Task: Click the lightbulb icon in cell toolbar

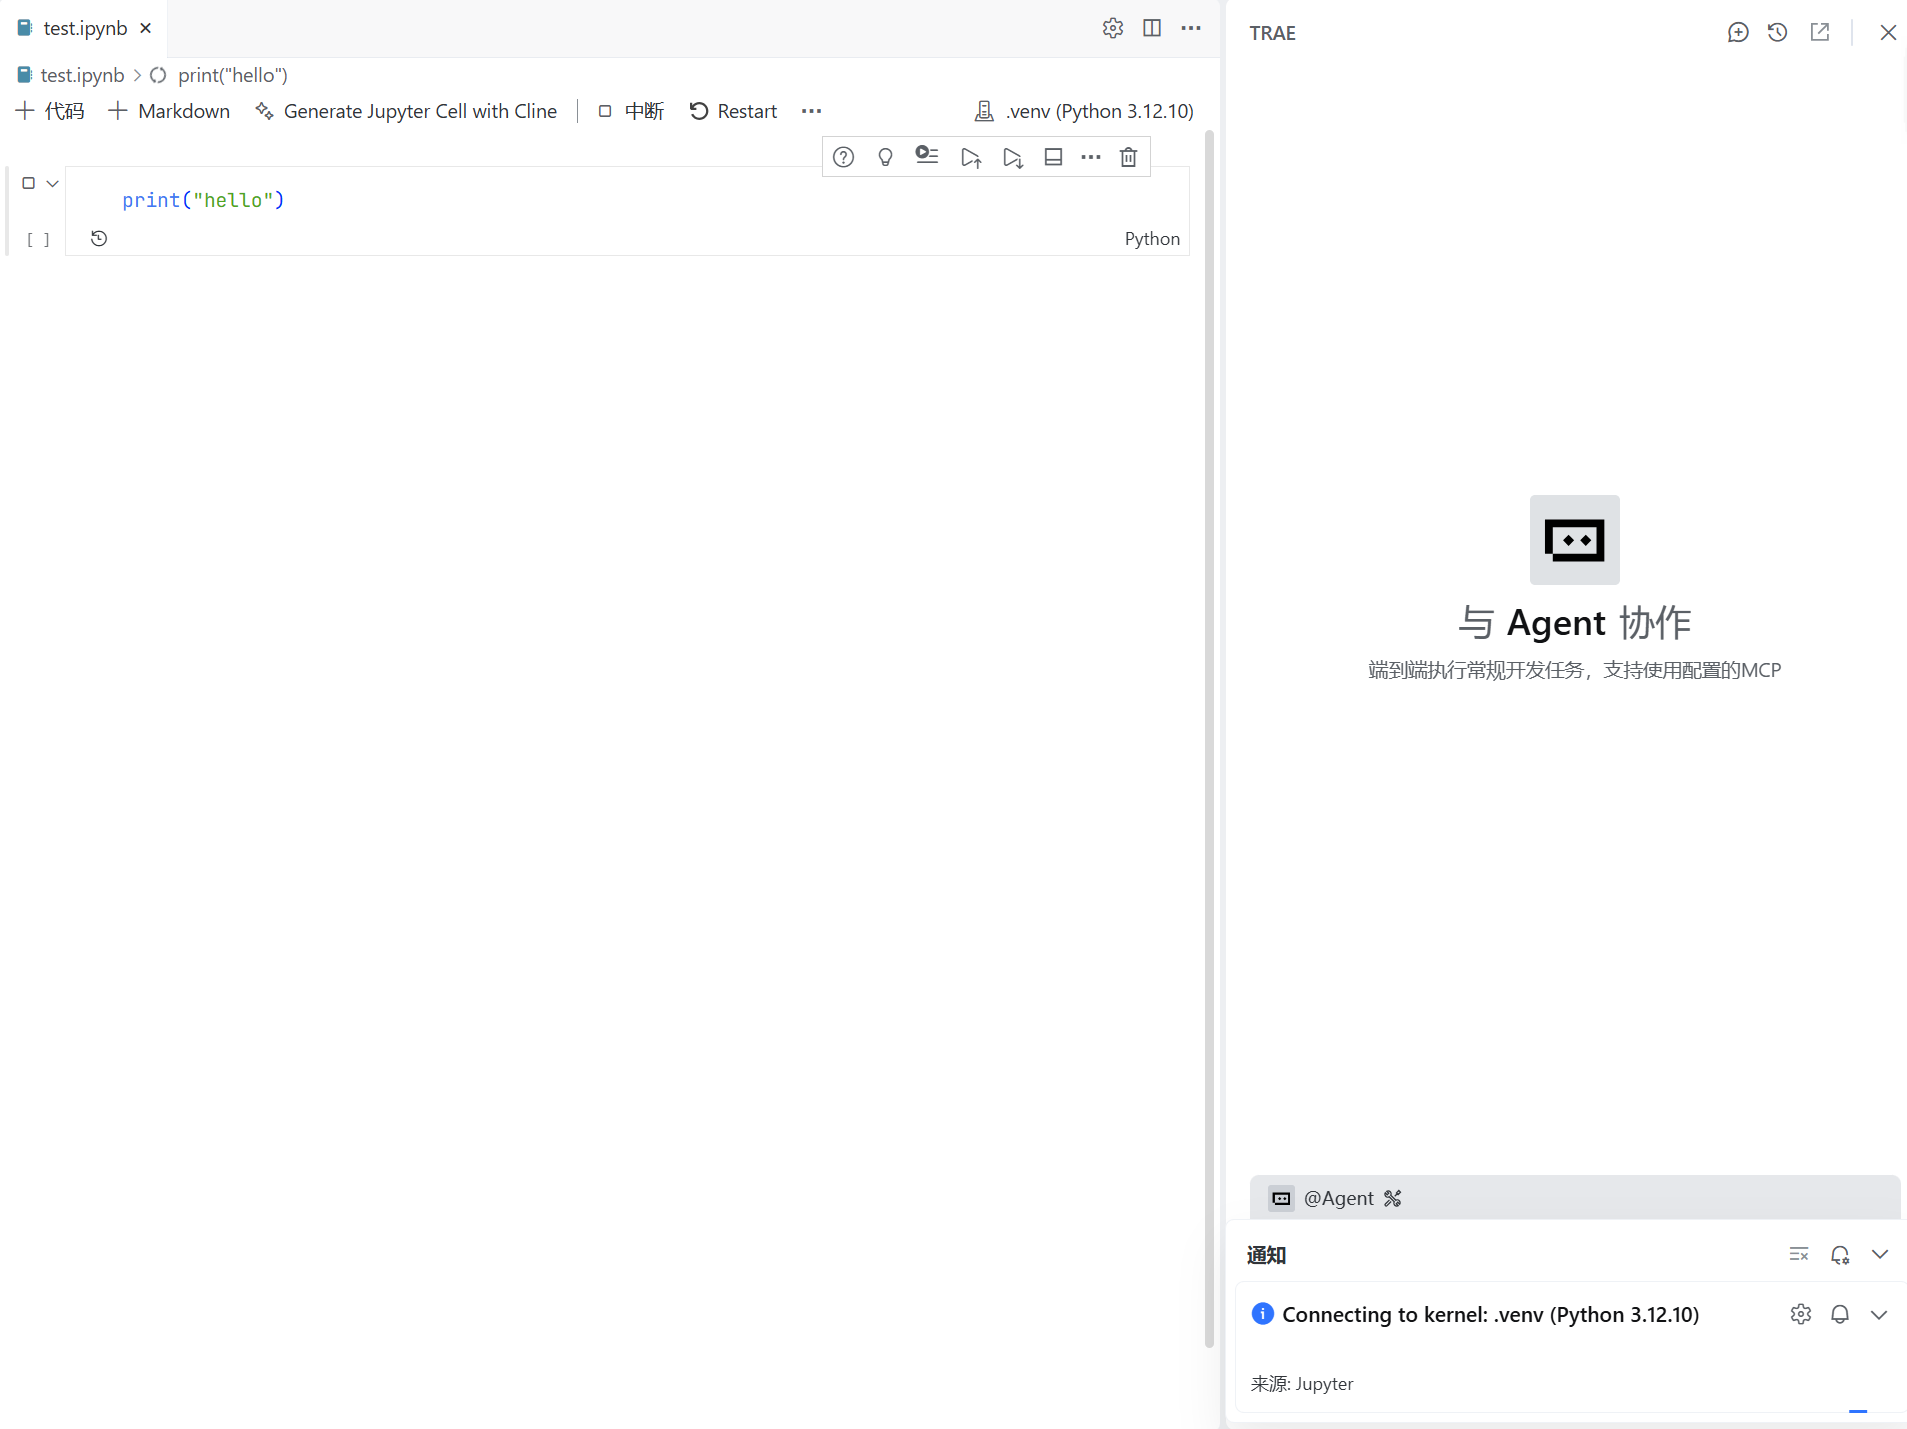Action: (x=885, y=157)
